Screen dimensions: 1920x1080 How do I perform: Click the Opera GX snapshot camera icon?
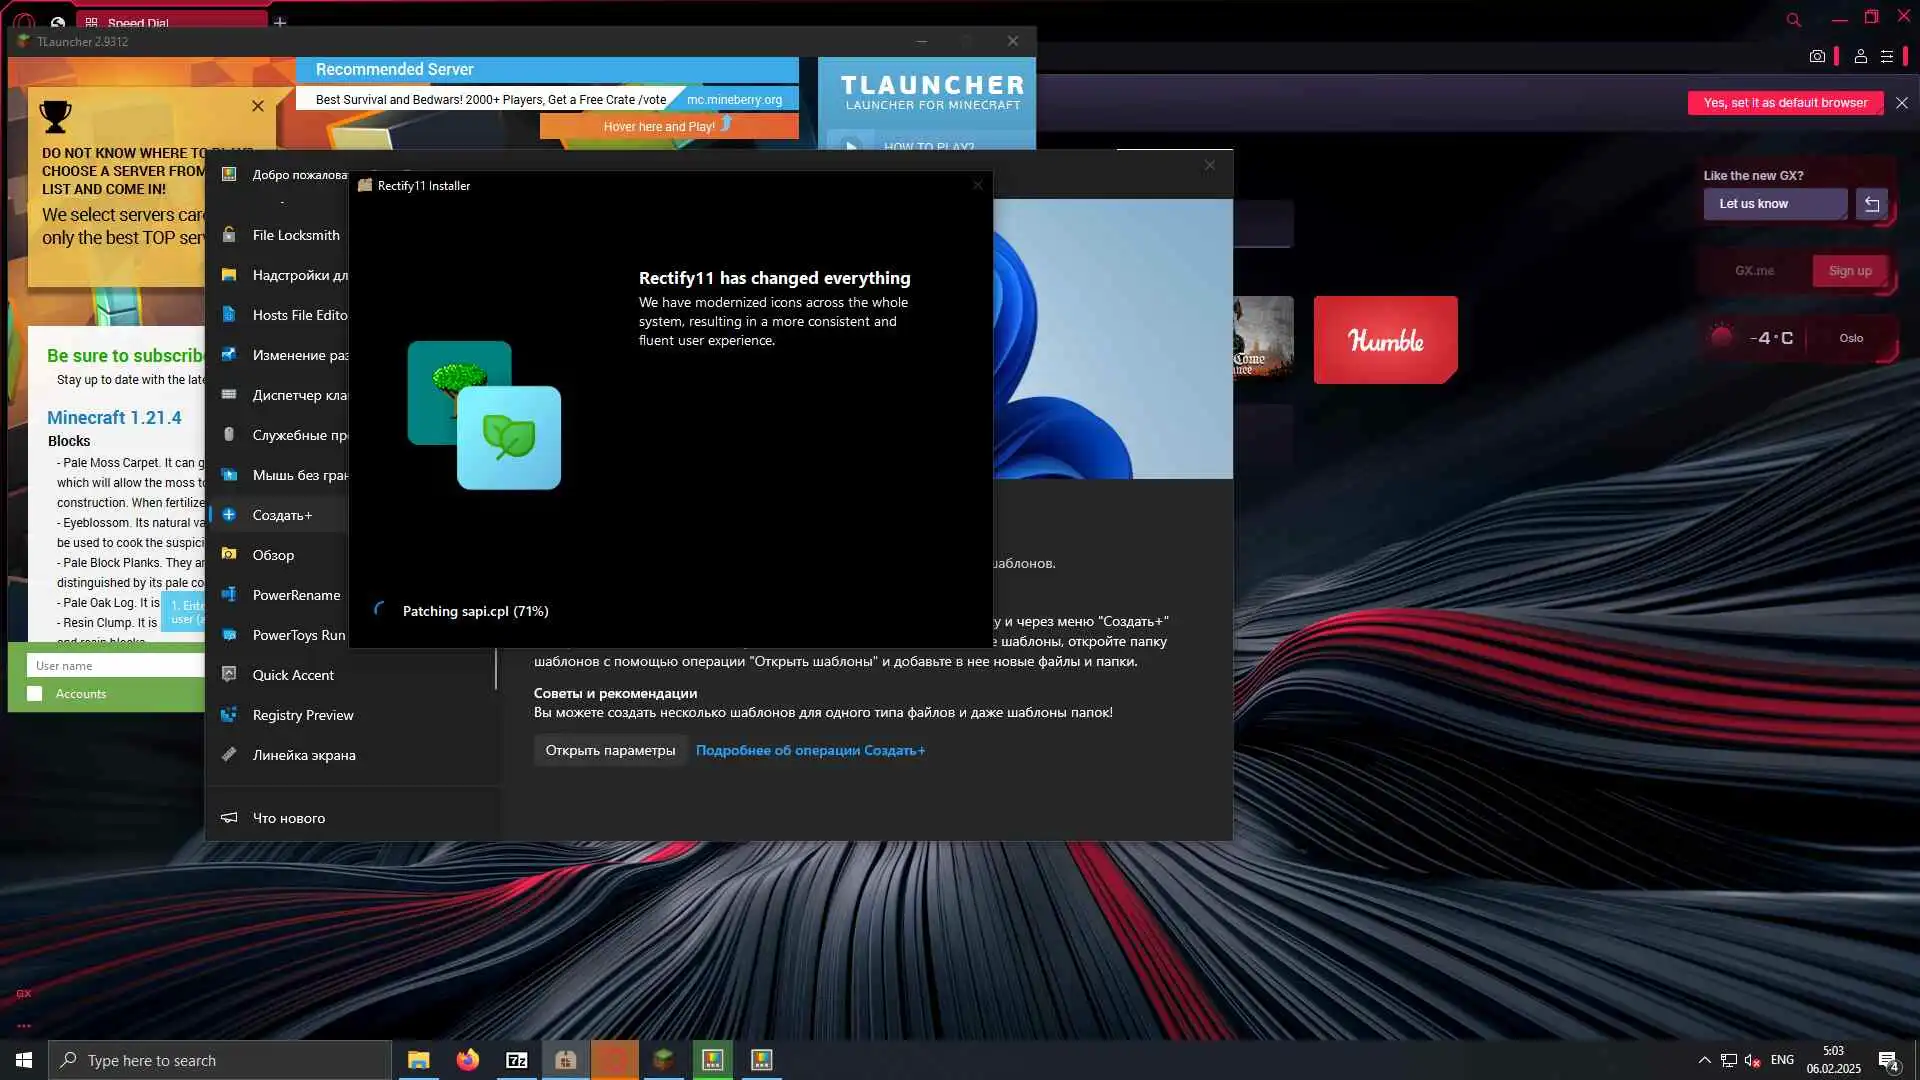pos(1817,56)
